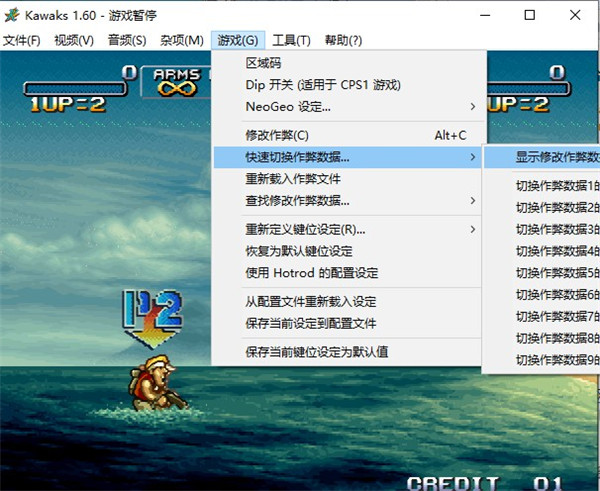The image size is (600, 491).
Task: Click 显示修改作弊数据 submenu entry
Action: point(542,157)
